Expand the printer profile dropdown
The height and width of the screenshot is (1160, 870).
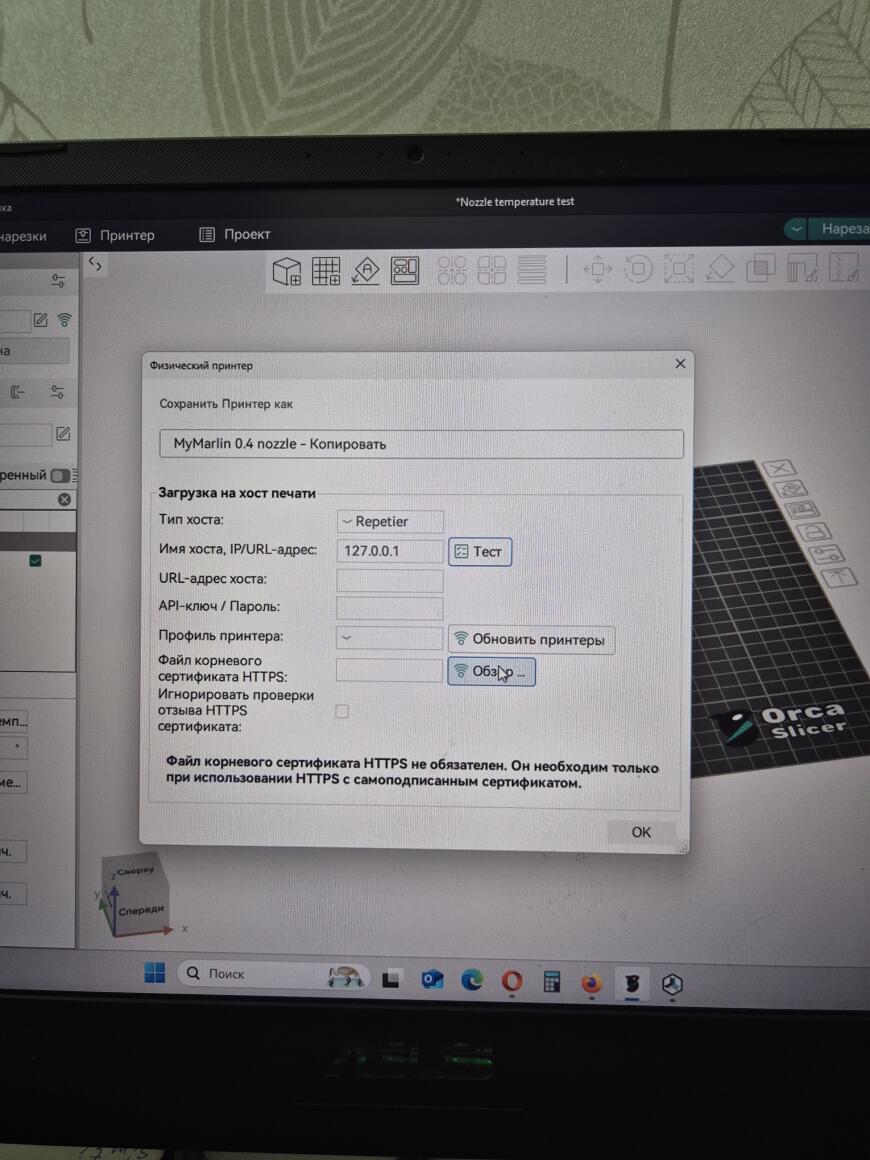(389, 637)
